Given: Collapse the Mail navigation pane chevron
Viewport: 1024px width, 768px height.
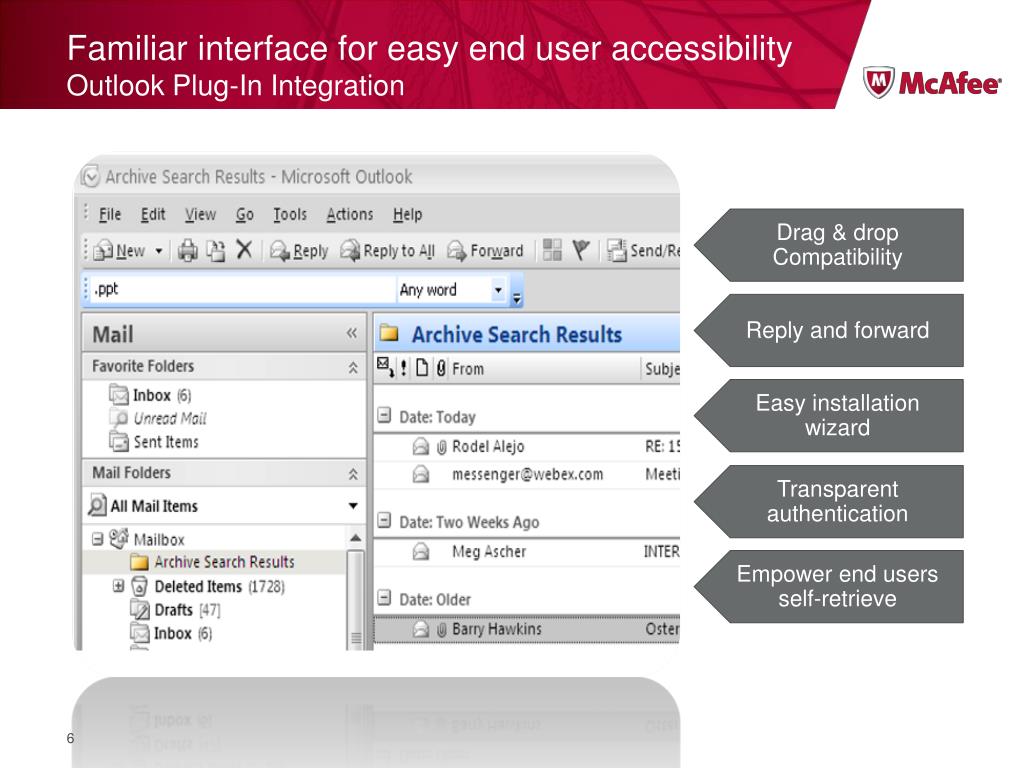Looking at the screenshot, I should [351, 334].
